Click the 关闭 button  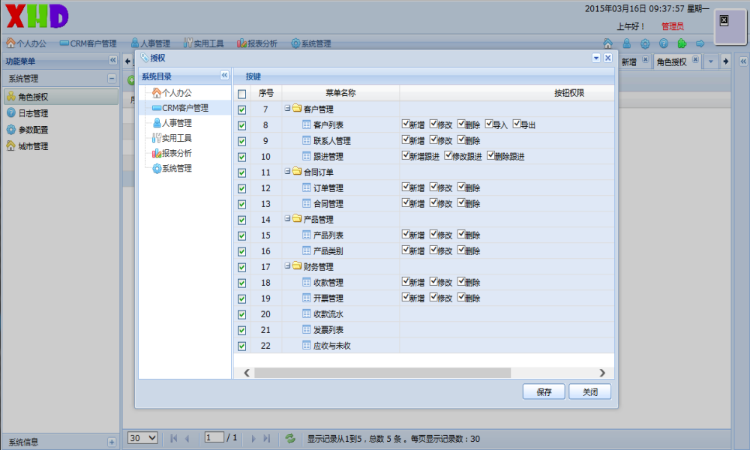click(590, 392)
